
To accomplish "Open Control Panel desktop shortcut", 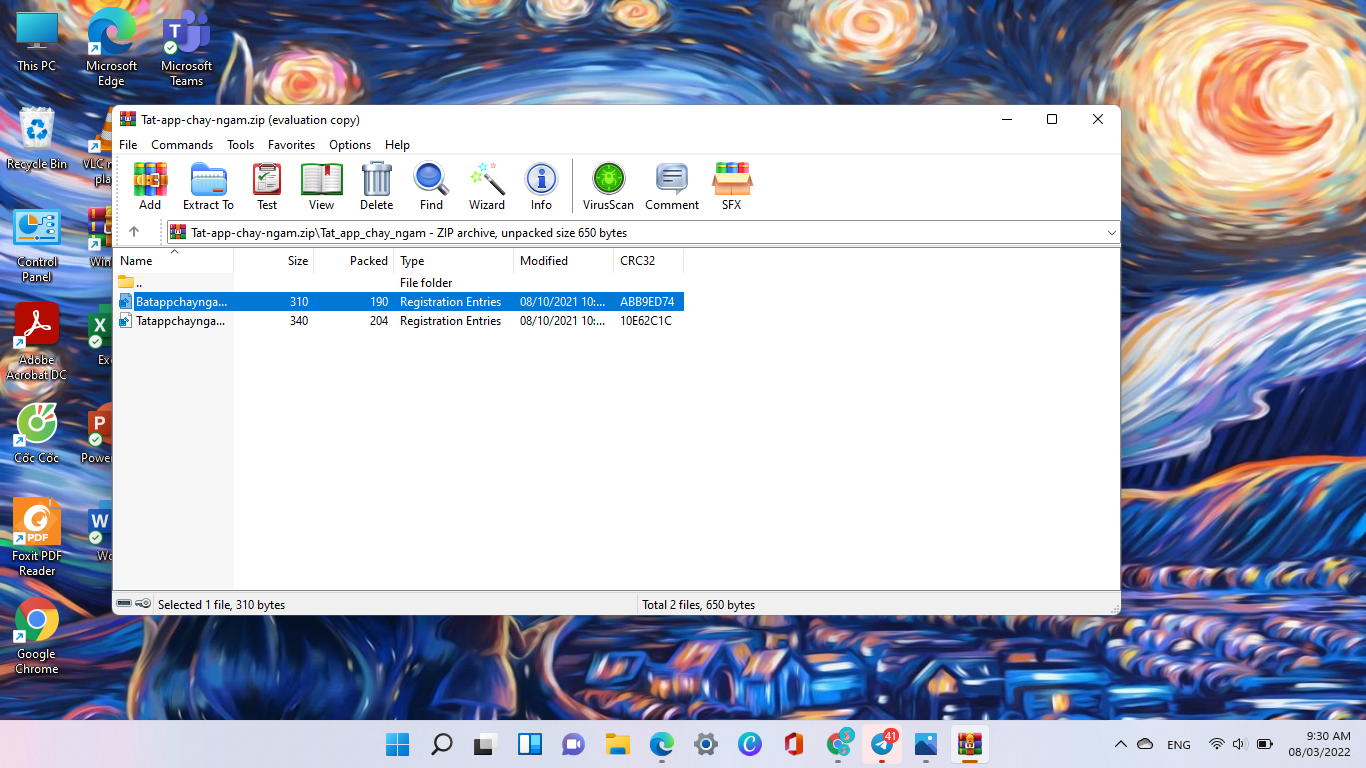I will point(37,246).
